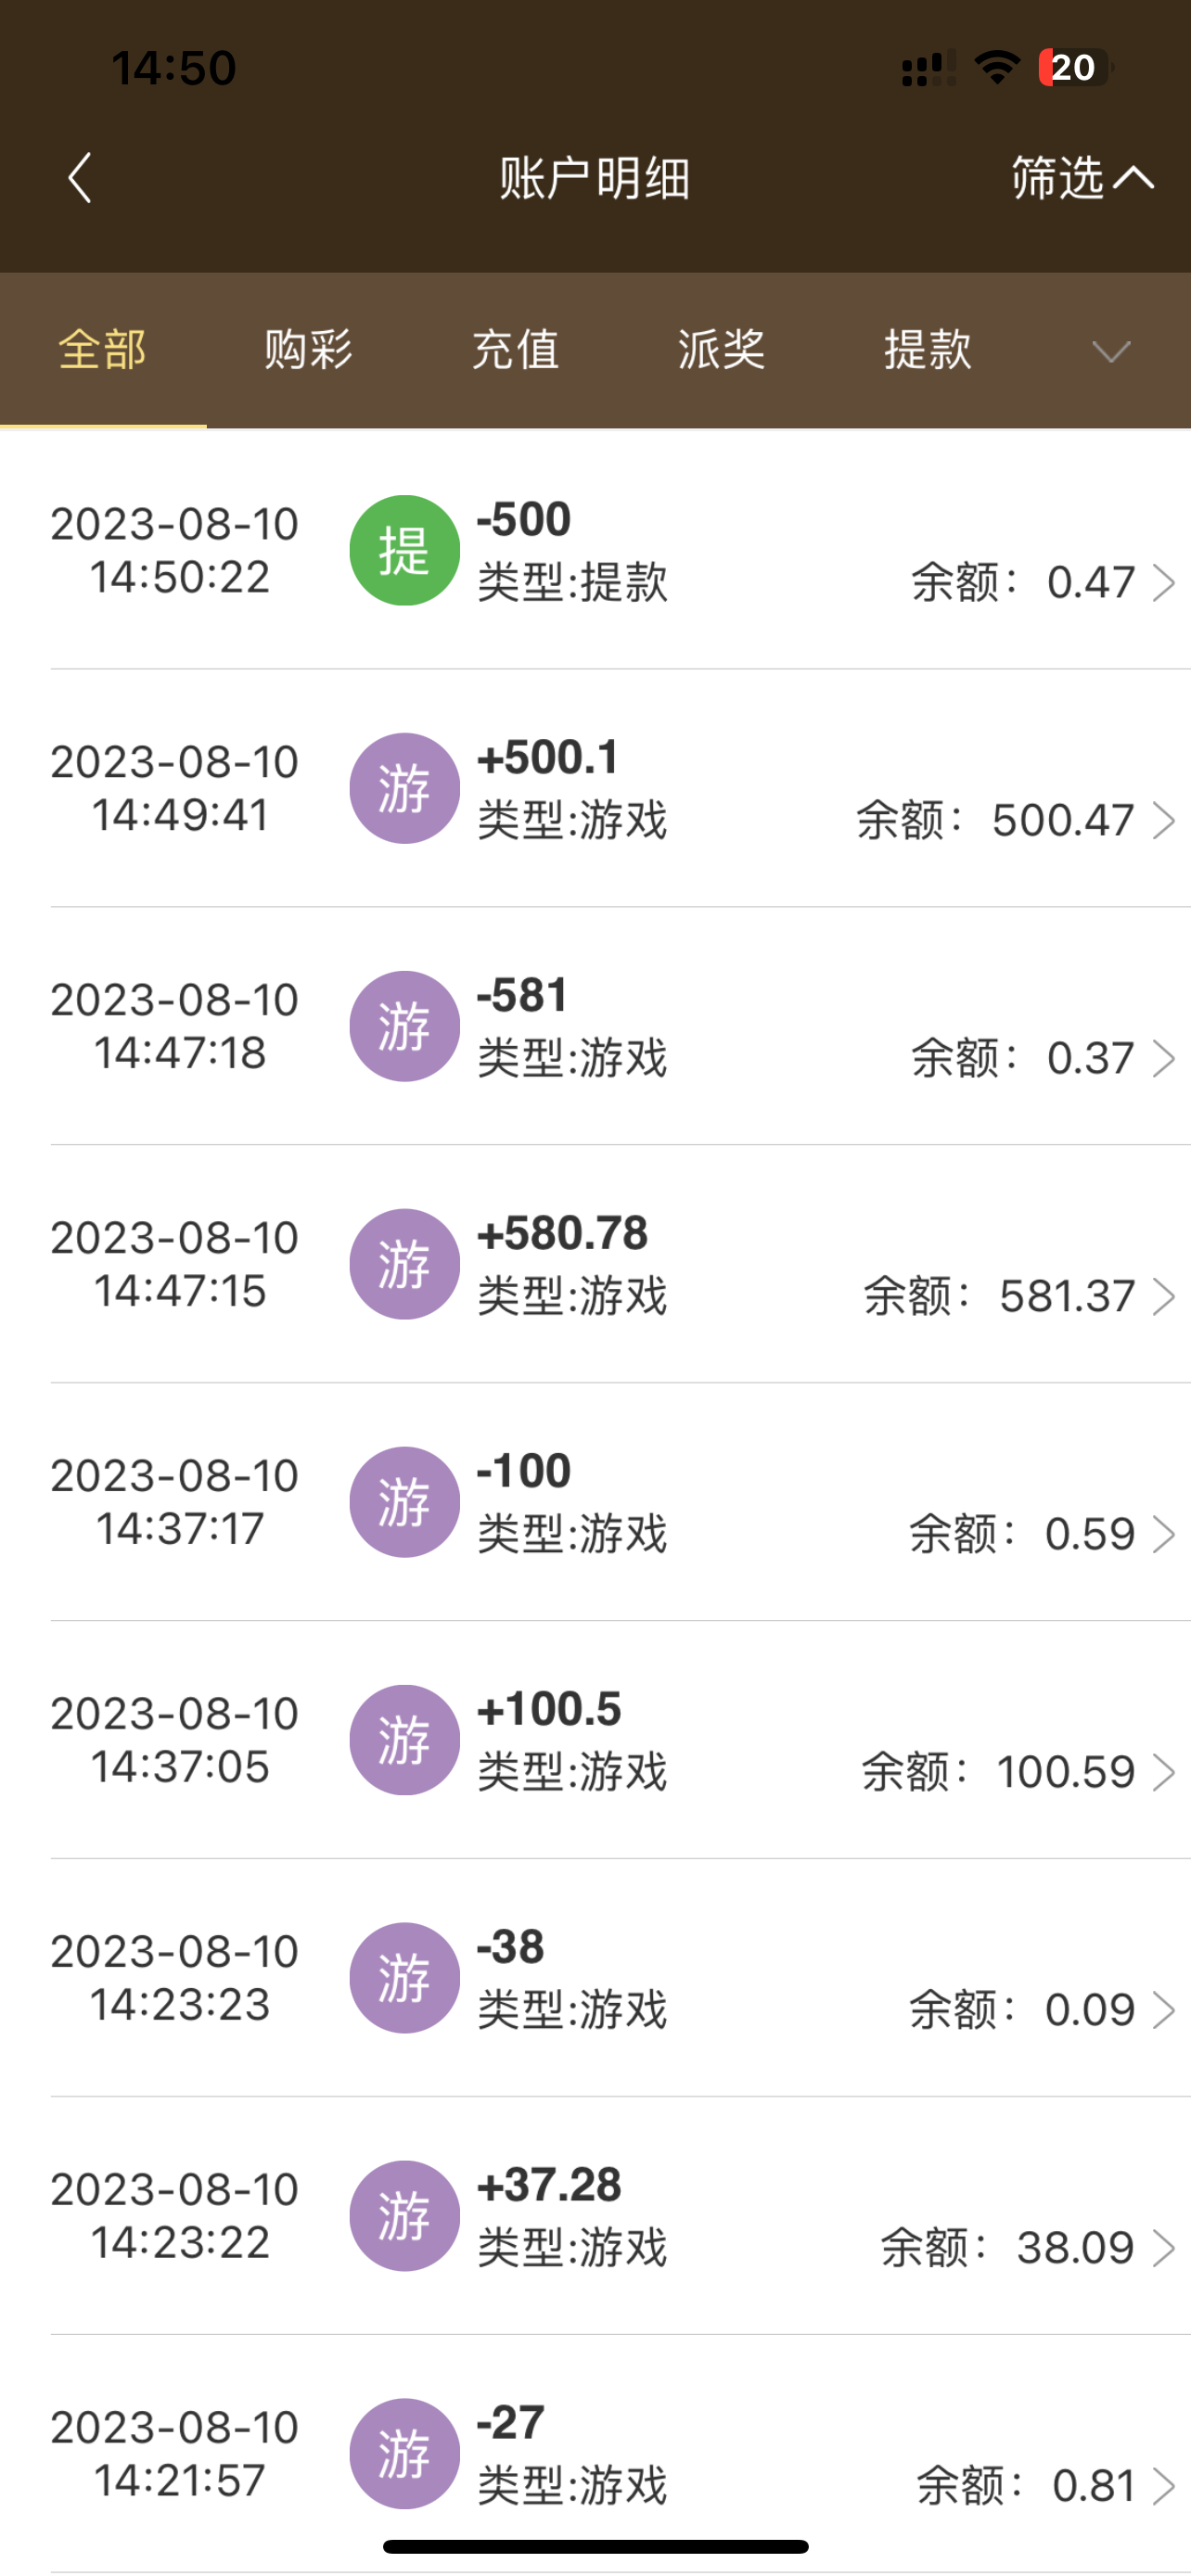
Task: Show the 全部 transactions tab
Action: 102,350
